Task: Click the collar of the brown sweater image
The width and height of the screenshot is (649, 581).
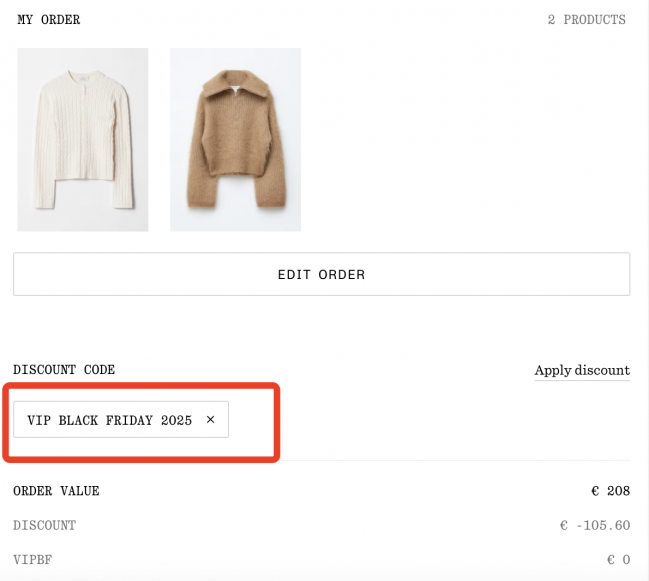Action: tap(234, 92)
